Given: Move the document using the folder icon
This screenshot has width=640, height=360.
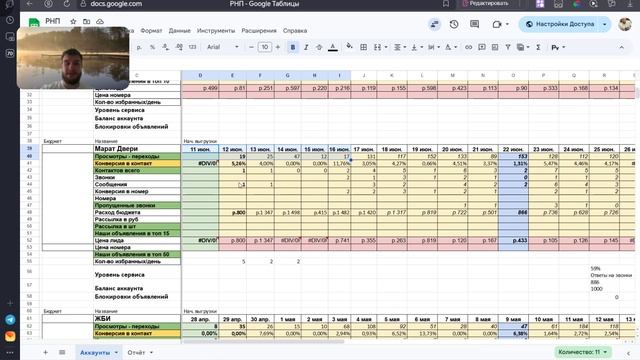Looking at the screenshot, I should pyautogui.click(x=87, y=21).
